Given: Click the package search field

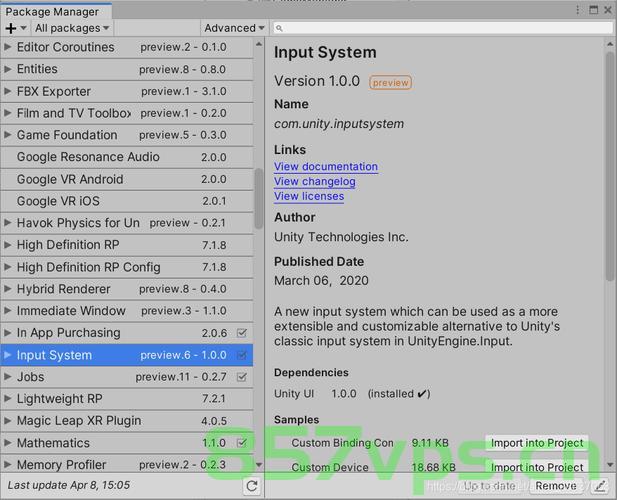Looking at the screenshot, I should click(443, 28).
